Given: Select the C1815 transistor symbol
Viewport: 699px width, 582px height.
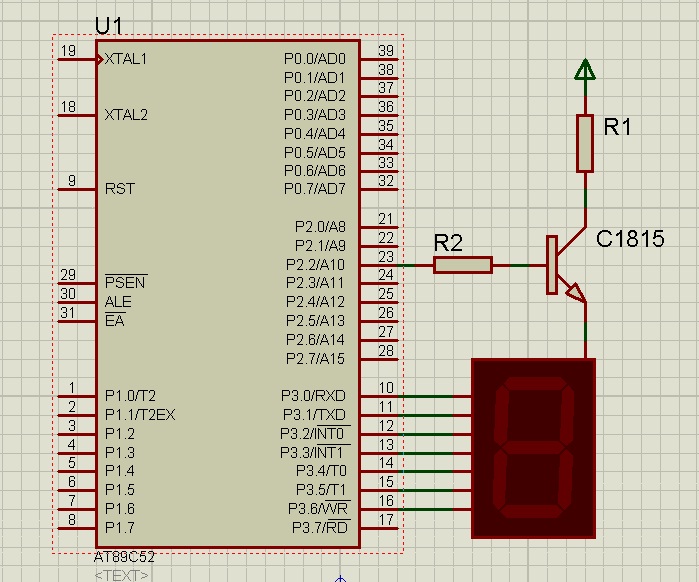Looking at the screenshot, I should pos(565,265).
